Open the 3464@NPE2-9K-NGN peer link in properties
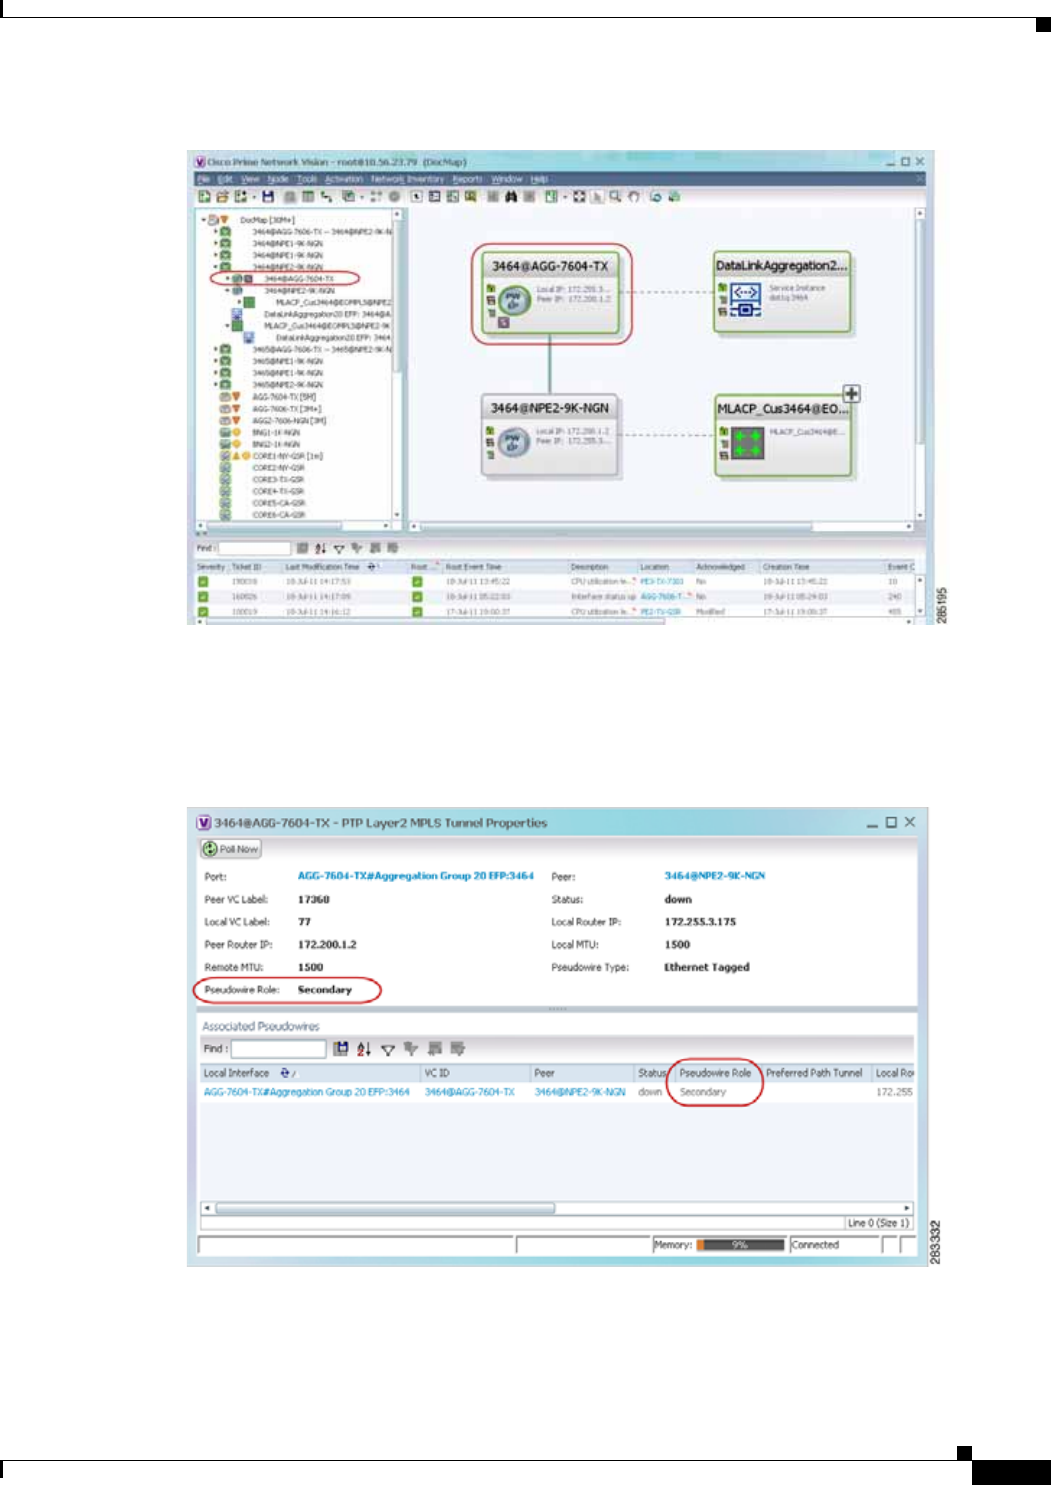1051x1485 pixels. coord(715,876)
